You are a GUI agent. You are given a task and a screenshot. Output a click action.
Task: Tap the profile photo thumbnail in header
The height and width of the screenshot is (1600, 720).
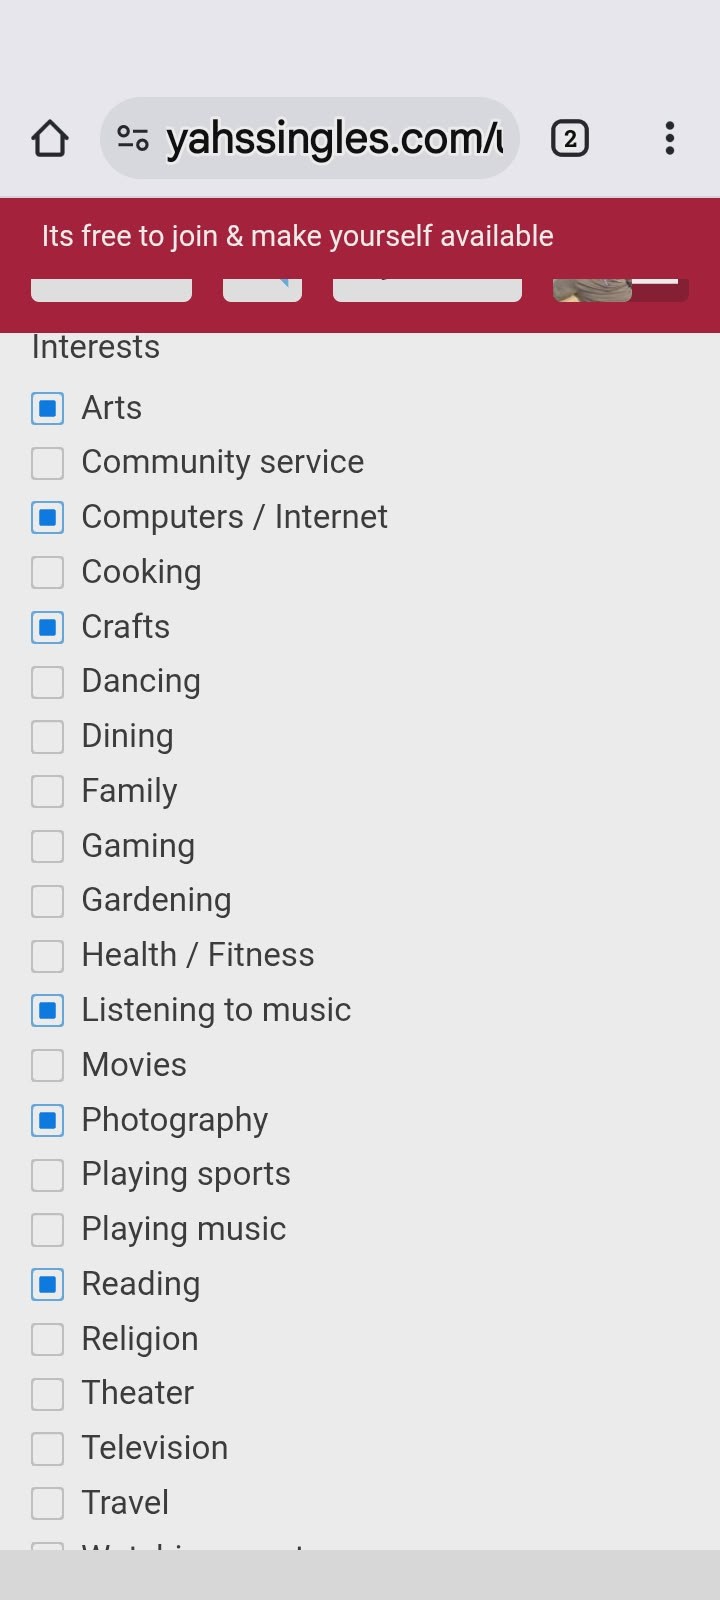point(592,290)
